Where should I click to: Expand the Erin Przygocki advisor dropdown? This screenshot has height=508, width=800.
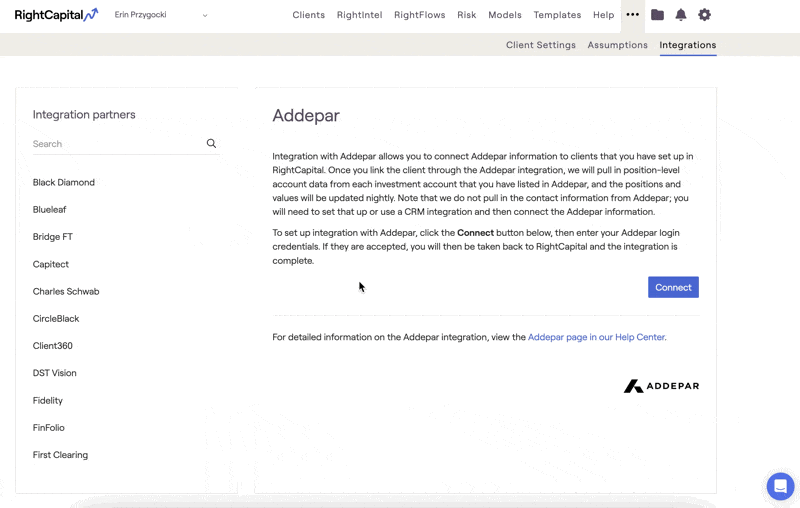click(x=161, y=15)
